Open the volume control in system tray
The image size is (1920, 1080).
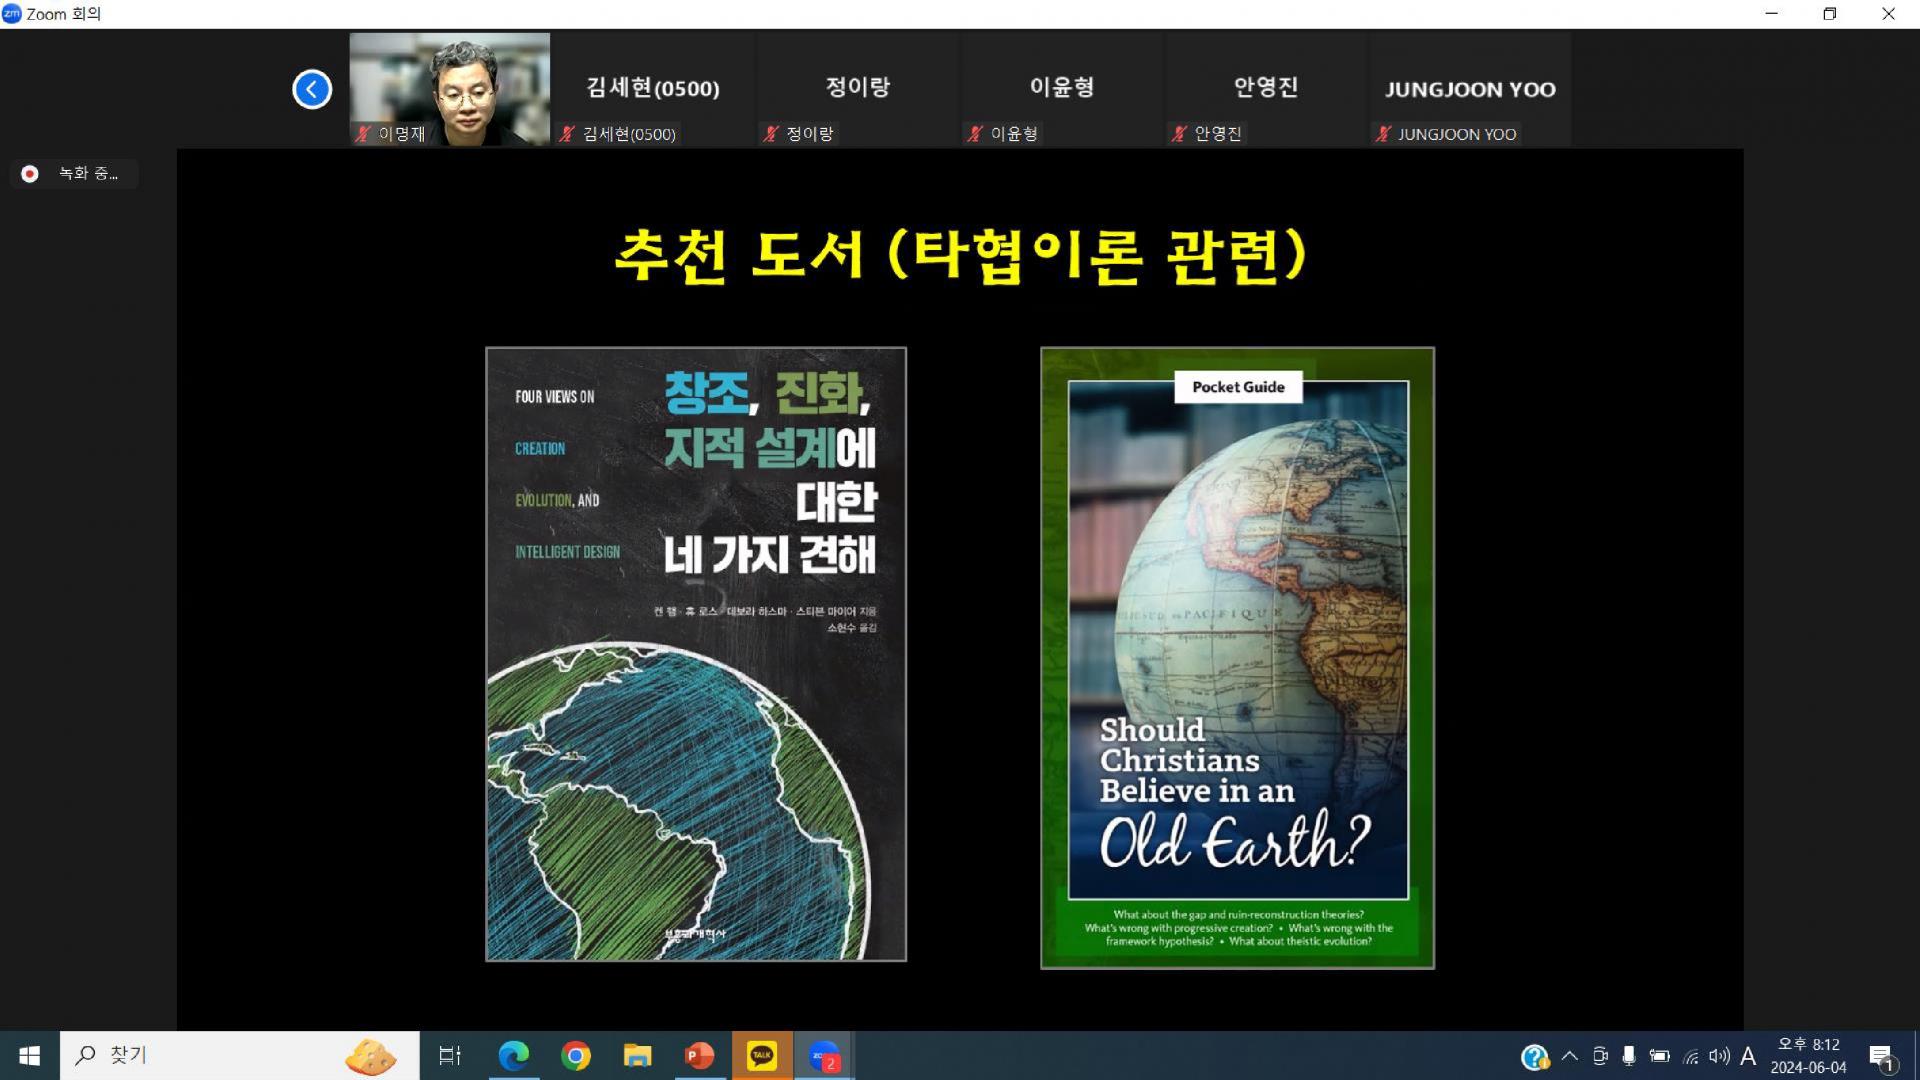click(x=1719, y=1056)
